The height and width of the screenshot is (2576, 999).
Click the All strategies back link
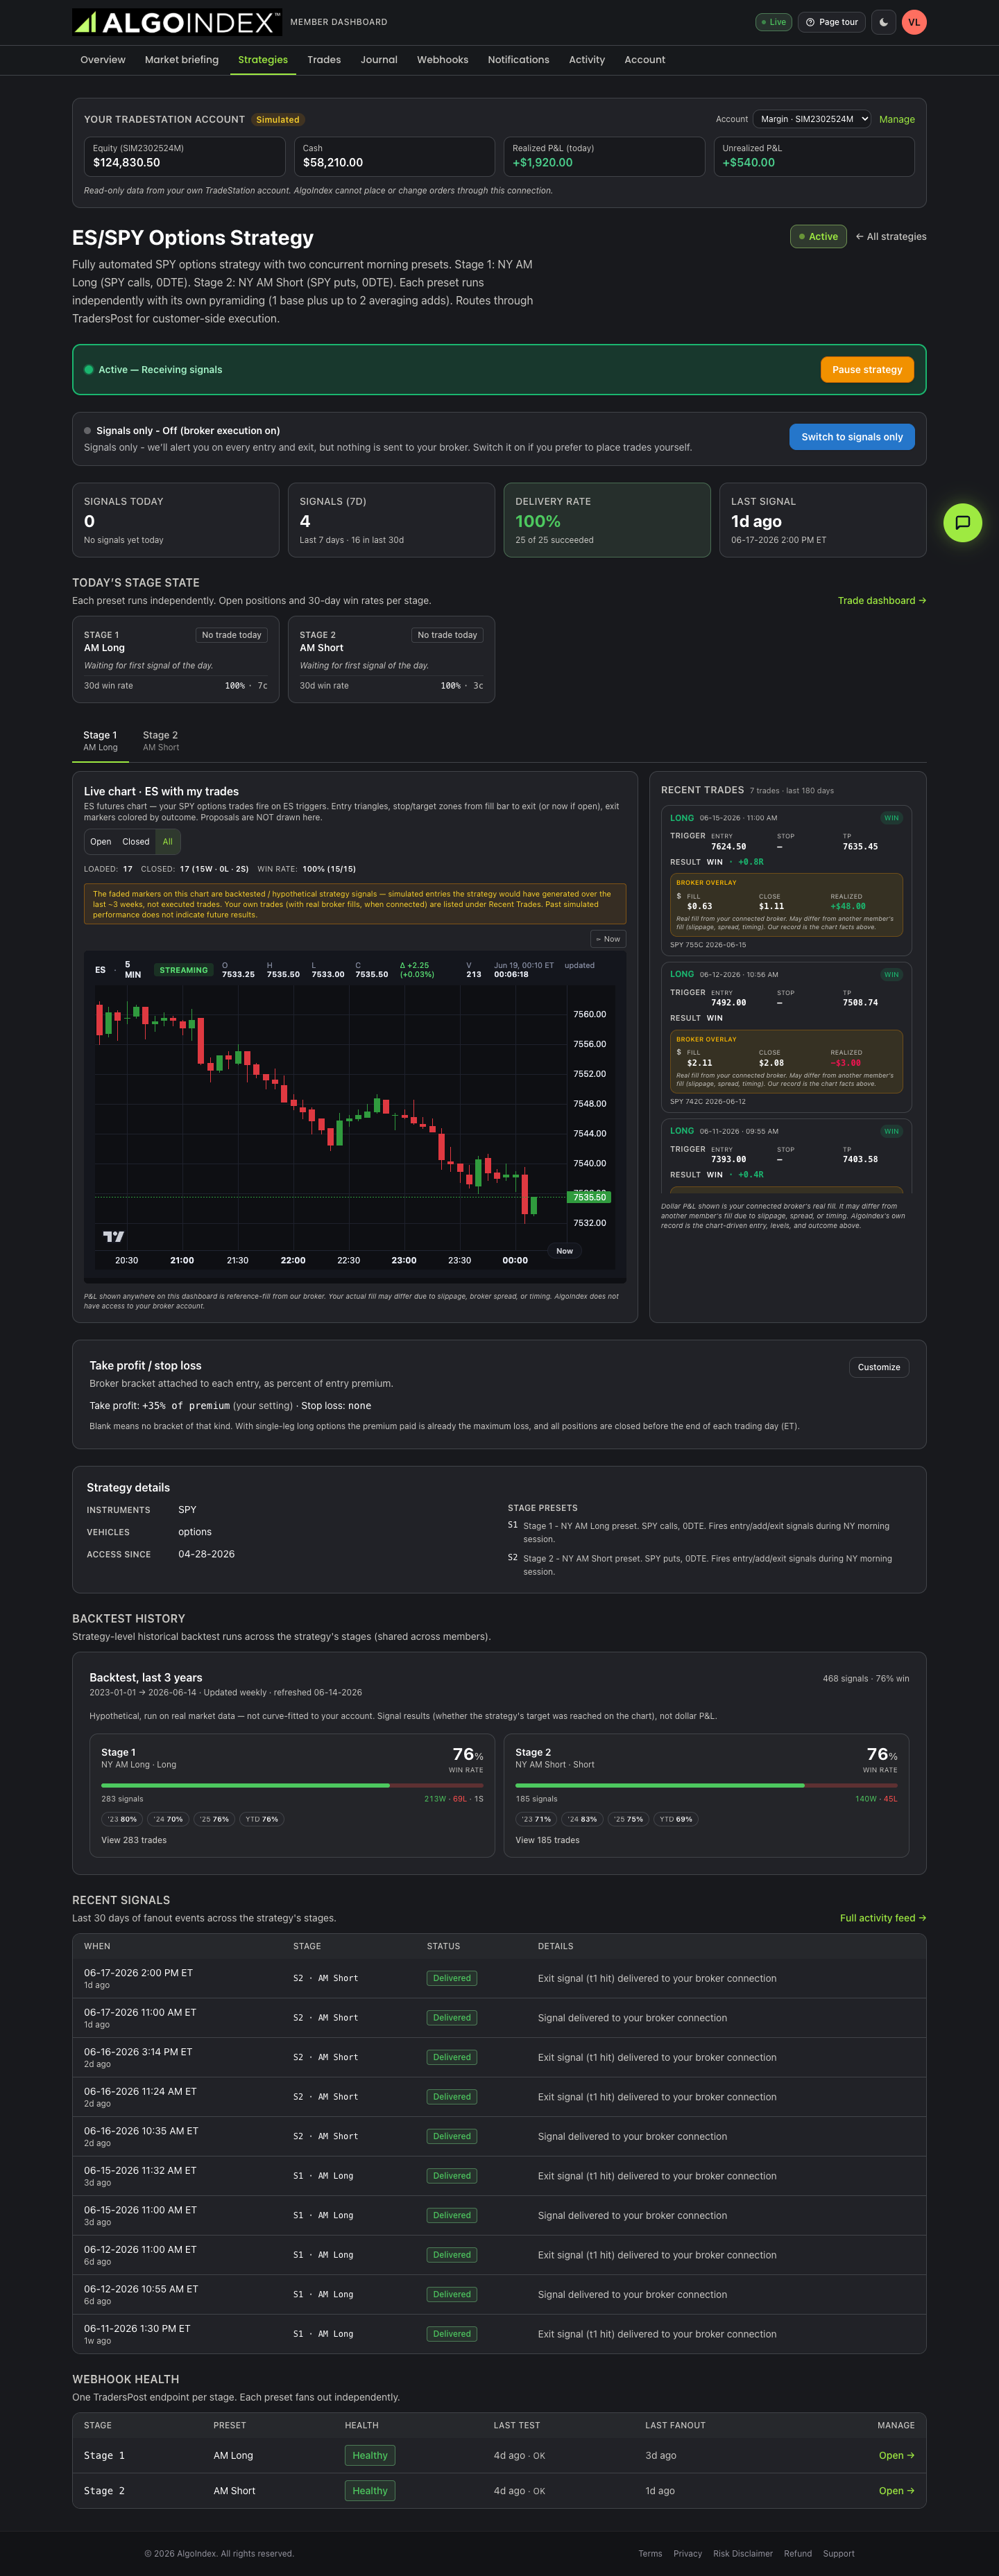(x=891, y=237)
